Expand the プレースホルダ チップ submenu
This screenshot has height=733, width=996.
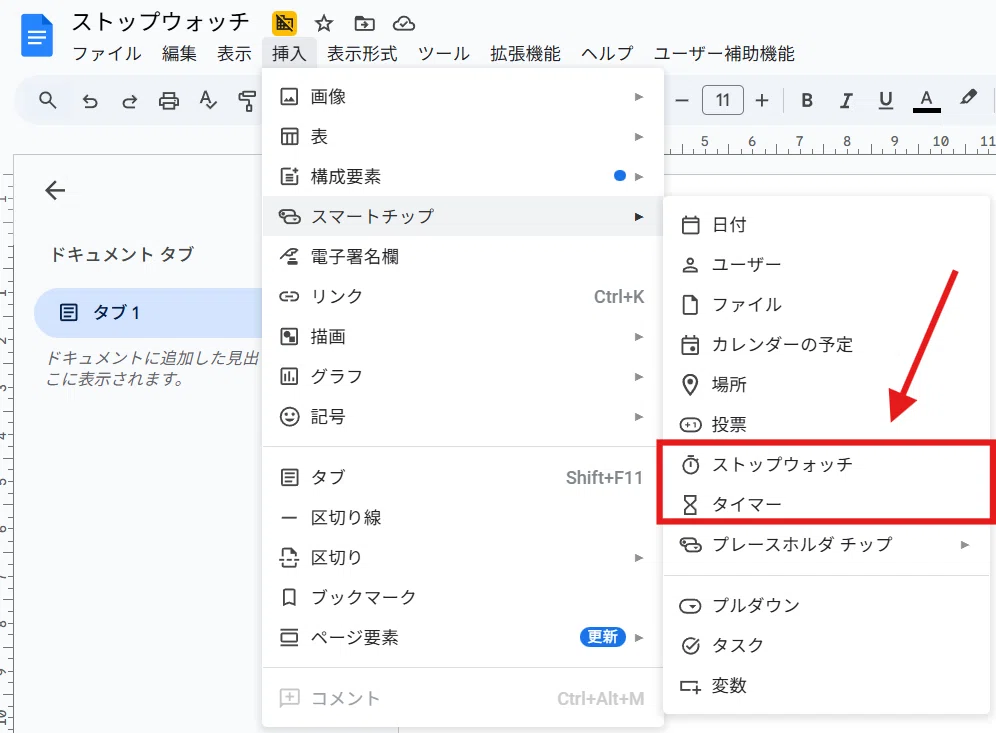click(826, 544)
